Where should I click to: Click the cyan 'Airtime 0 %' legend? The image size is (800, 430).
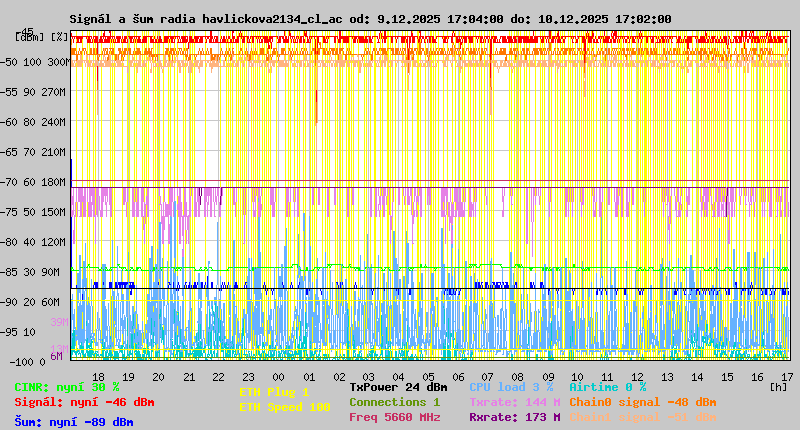click(x=607, y=387)
